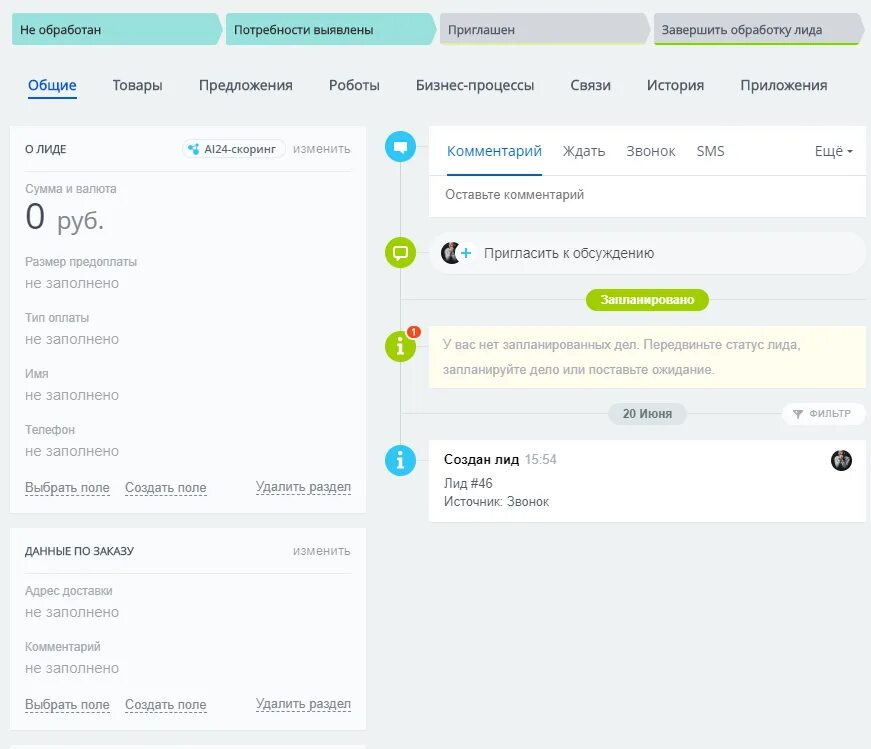
Task: Click the blue comment timeline icon
Action: click(400, 147)
